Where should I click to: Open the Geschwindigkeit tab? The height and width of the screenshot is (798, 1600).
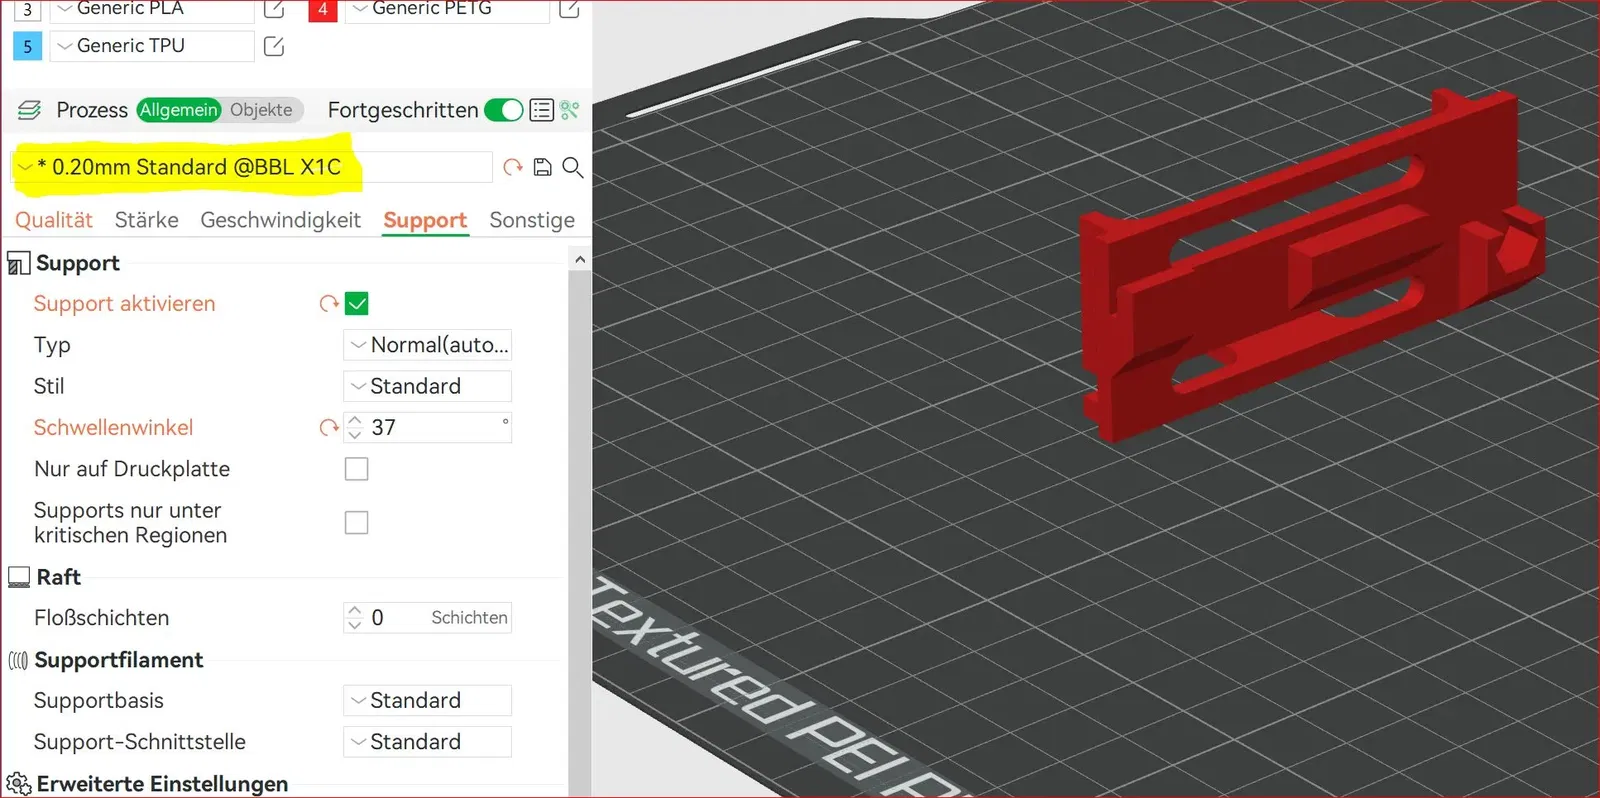(280, 220)
